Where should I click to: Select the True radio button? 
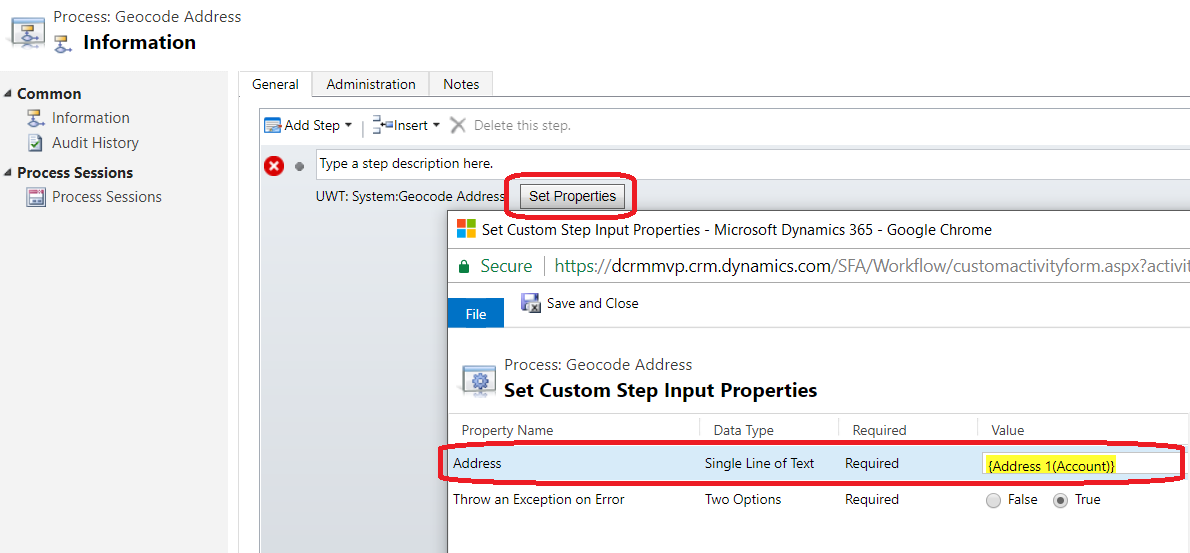(1060, 500)
